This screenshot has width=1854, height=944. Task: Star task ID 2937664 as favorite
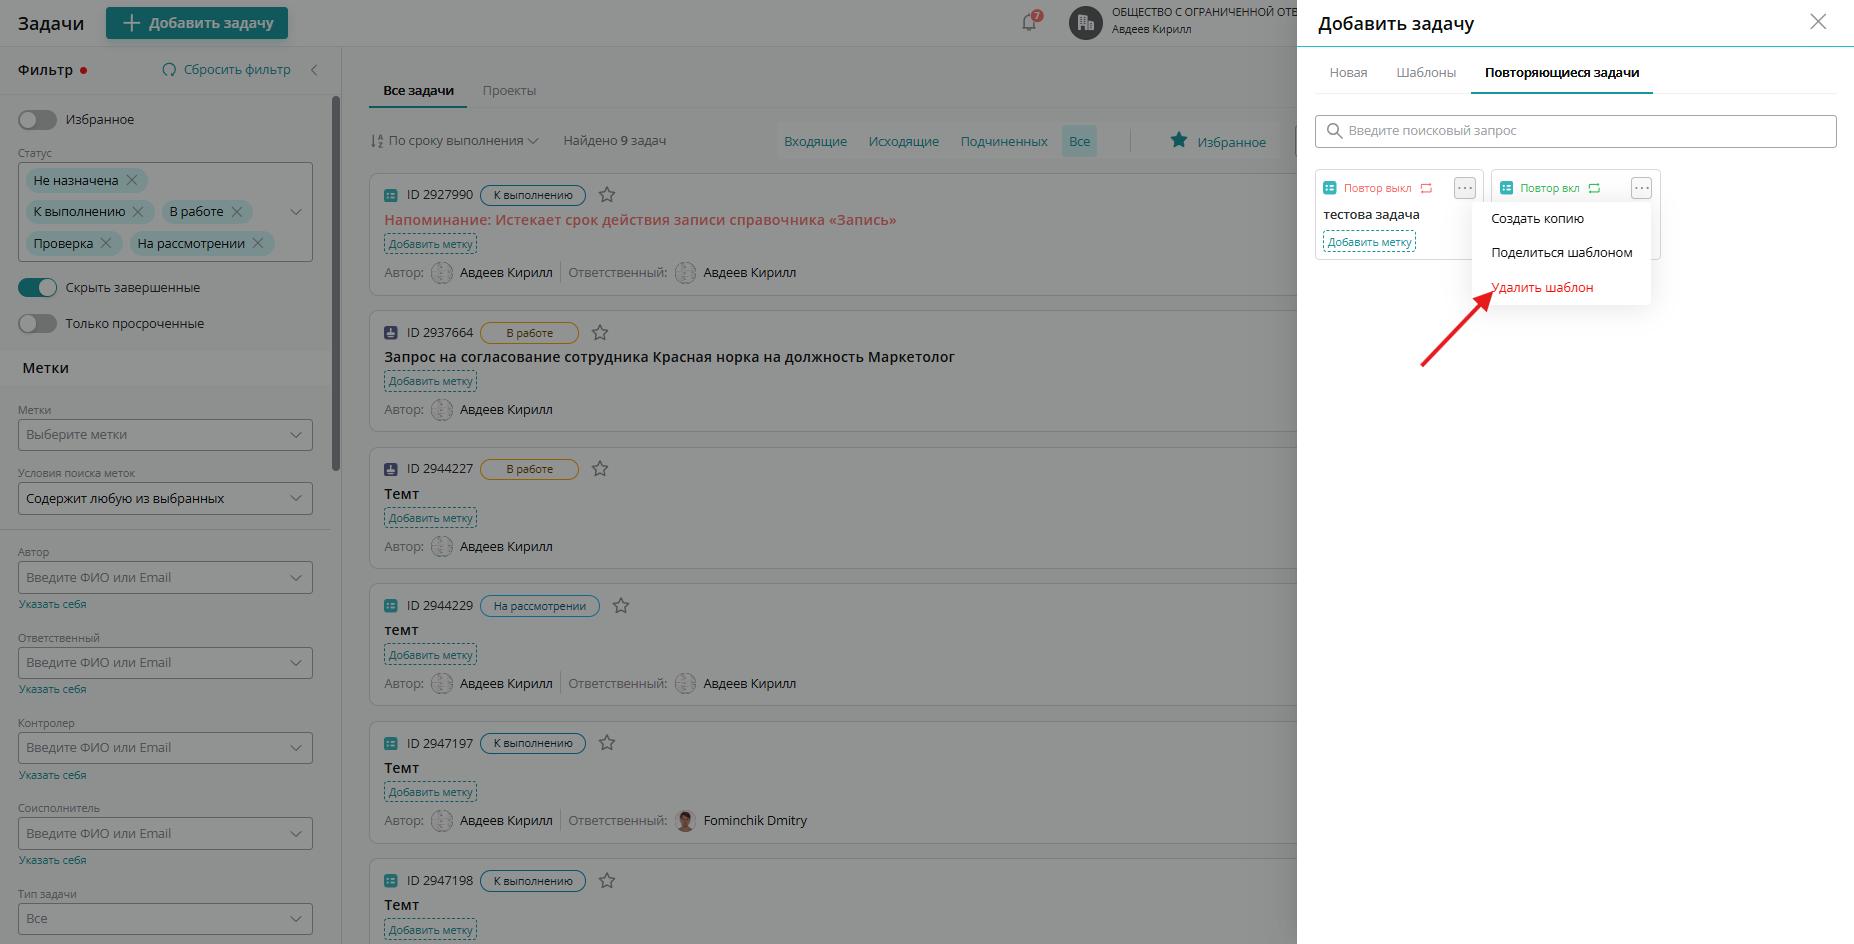click(600, 333)
